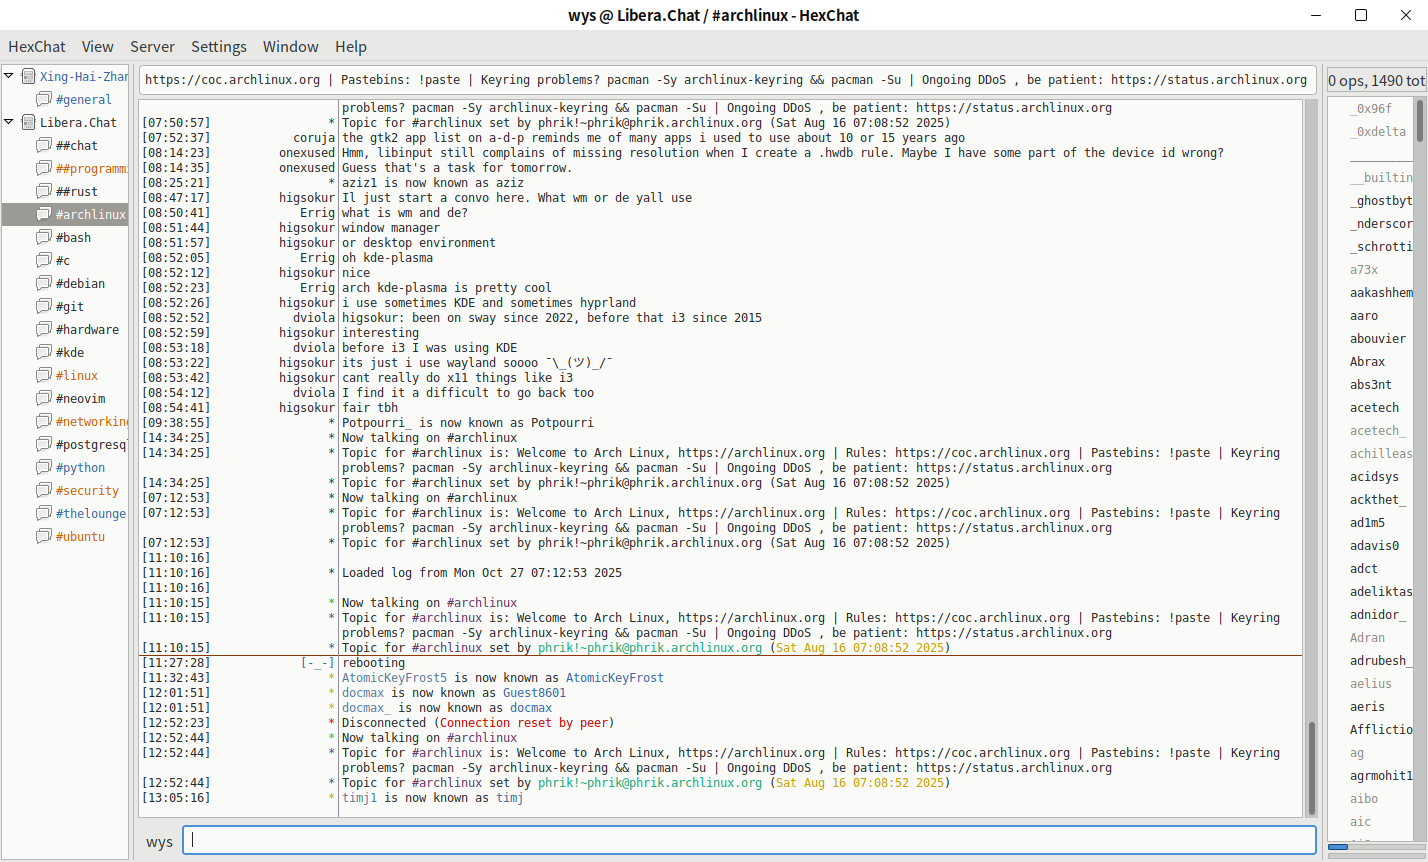
Task: Click the #kde channel icon
Action: (43, 352)
